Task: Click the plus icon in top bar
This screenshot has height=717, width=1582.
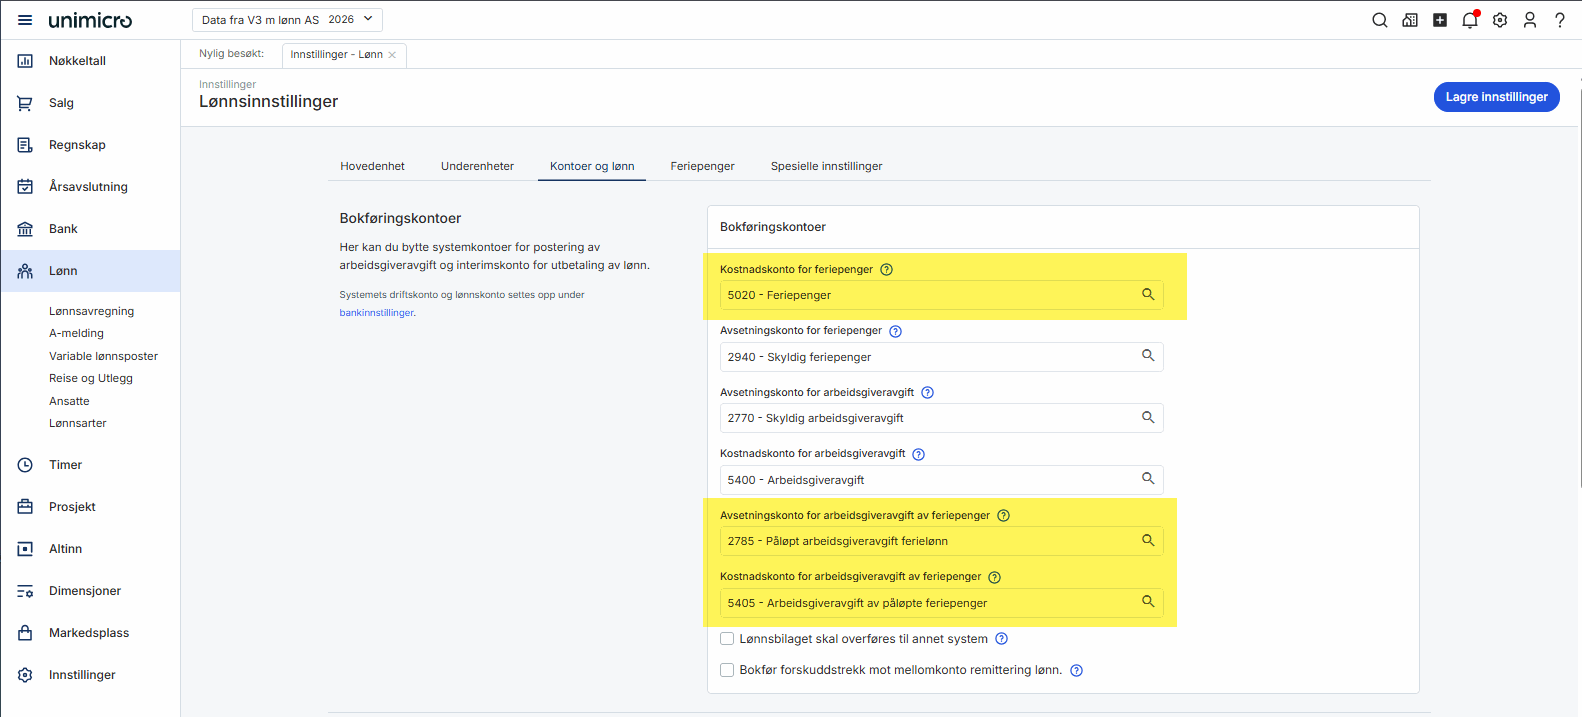Action: point(1439,20)
